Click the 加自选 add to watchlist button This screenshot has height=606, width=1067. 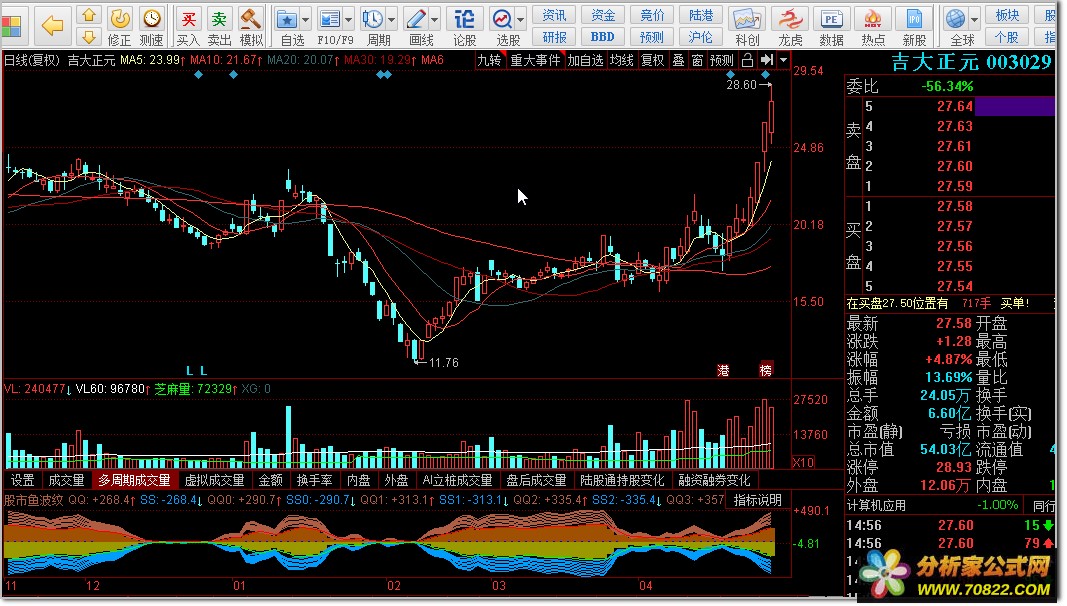(x=585, y=61)
